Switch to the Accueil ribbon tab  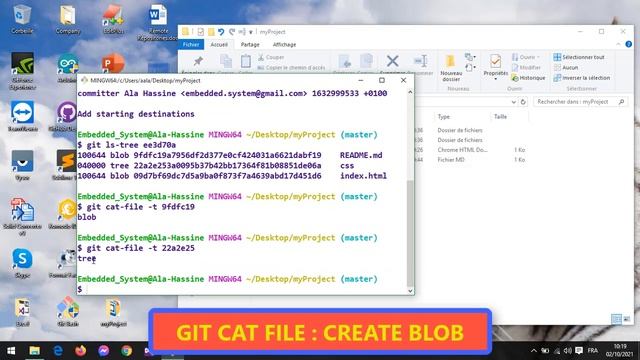[x=219, y=44]
